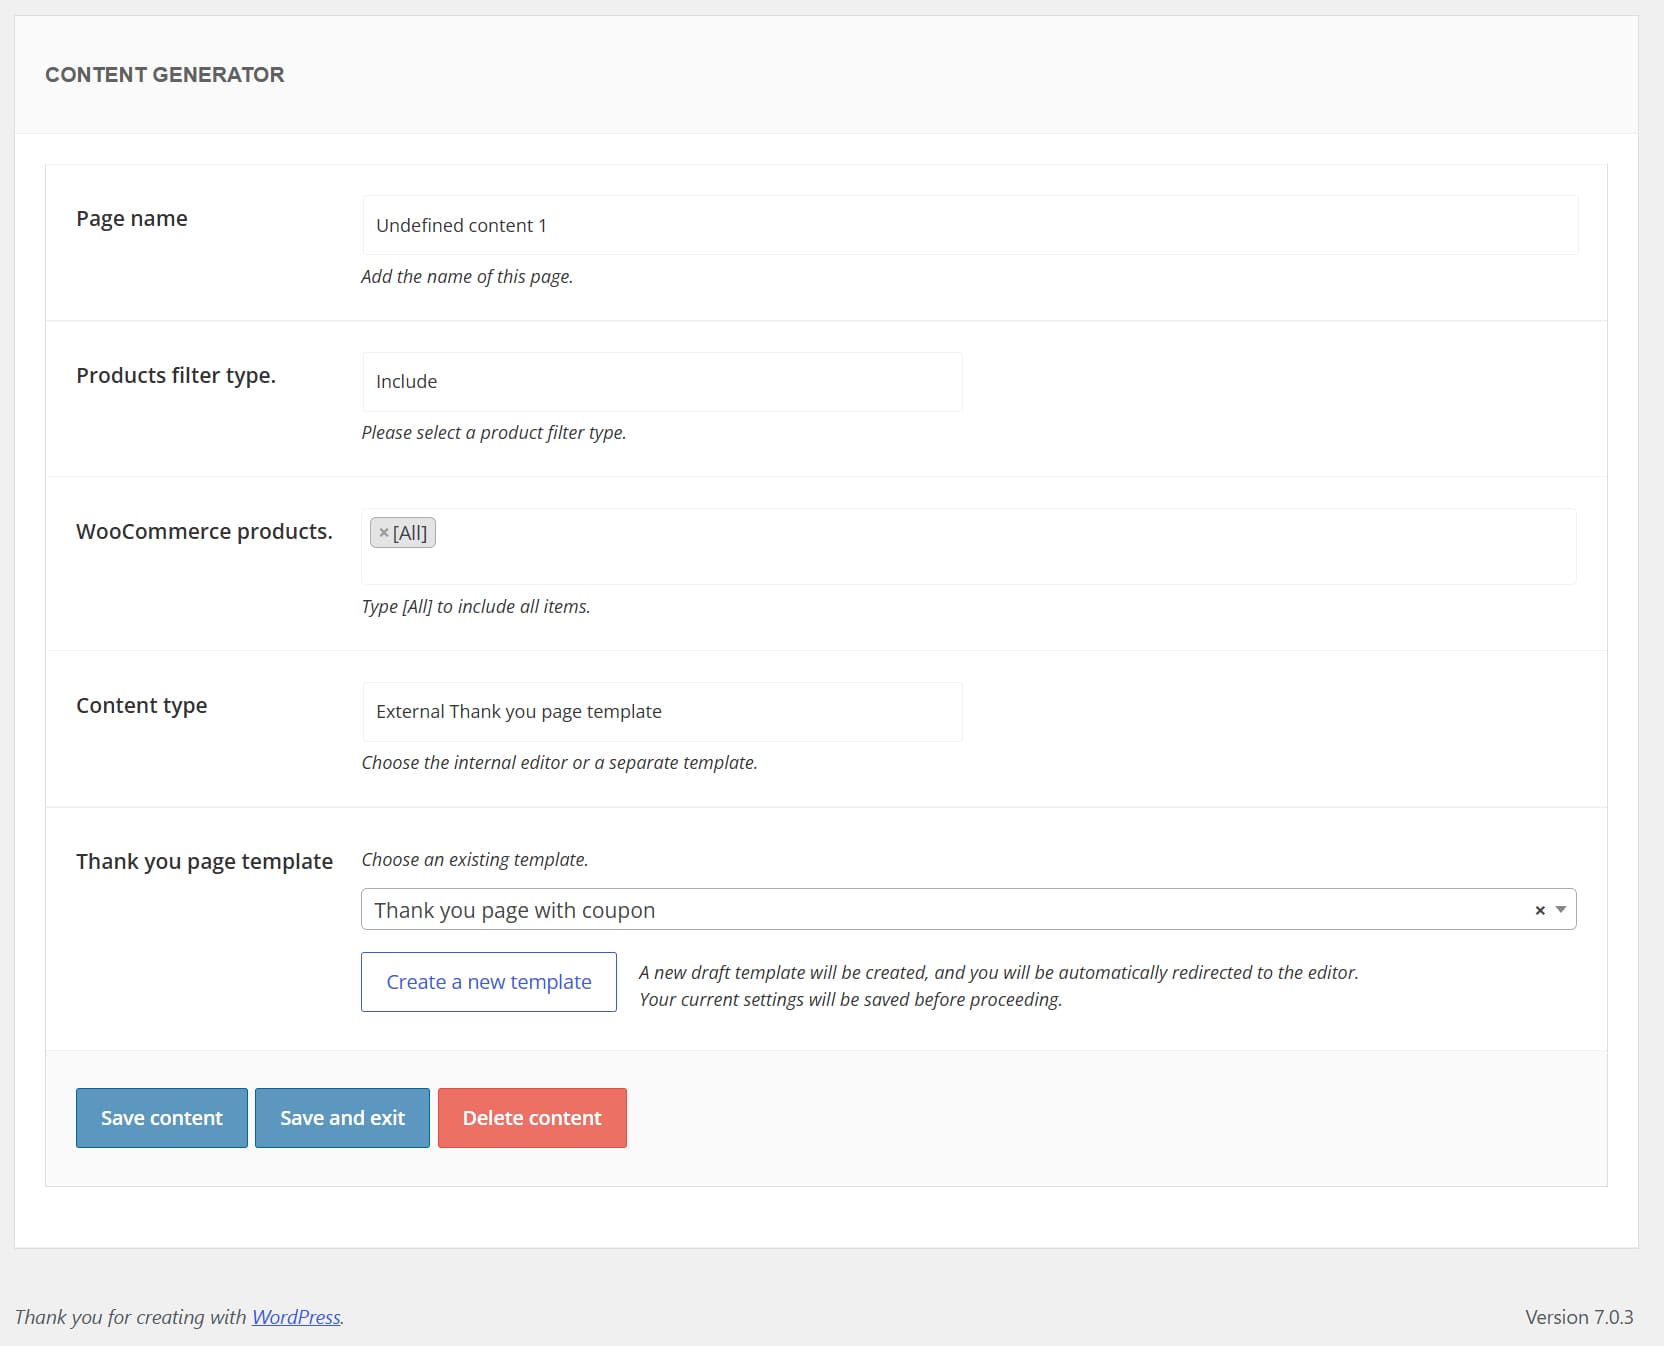
Task: Open the WordPress footer link
Action: 296,1317
